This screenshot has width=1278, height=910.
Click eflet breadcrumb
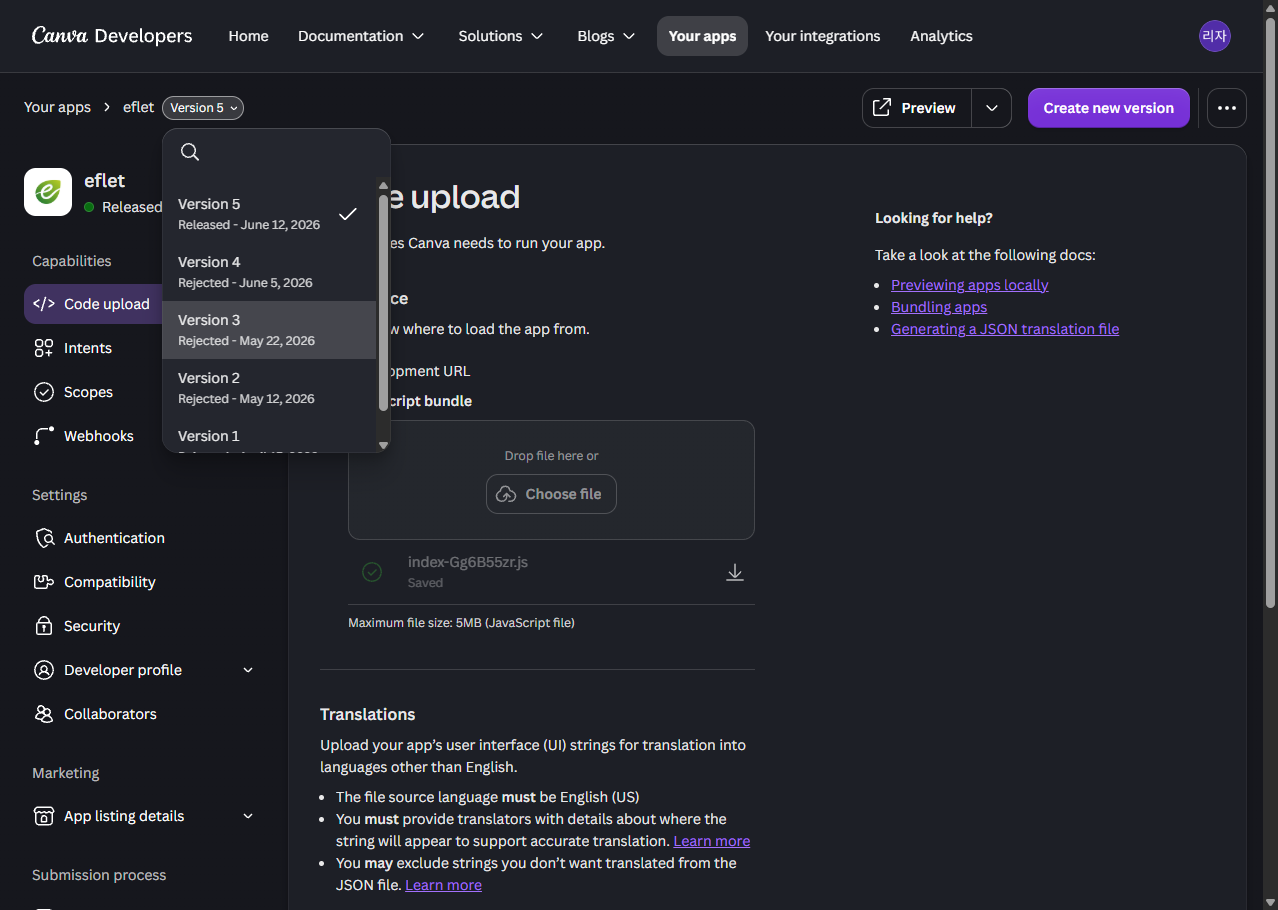coord(139,107)
